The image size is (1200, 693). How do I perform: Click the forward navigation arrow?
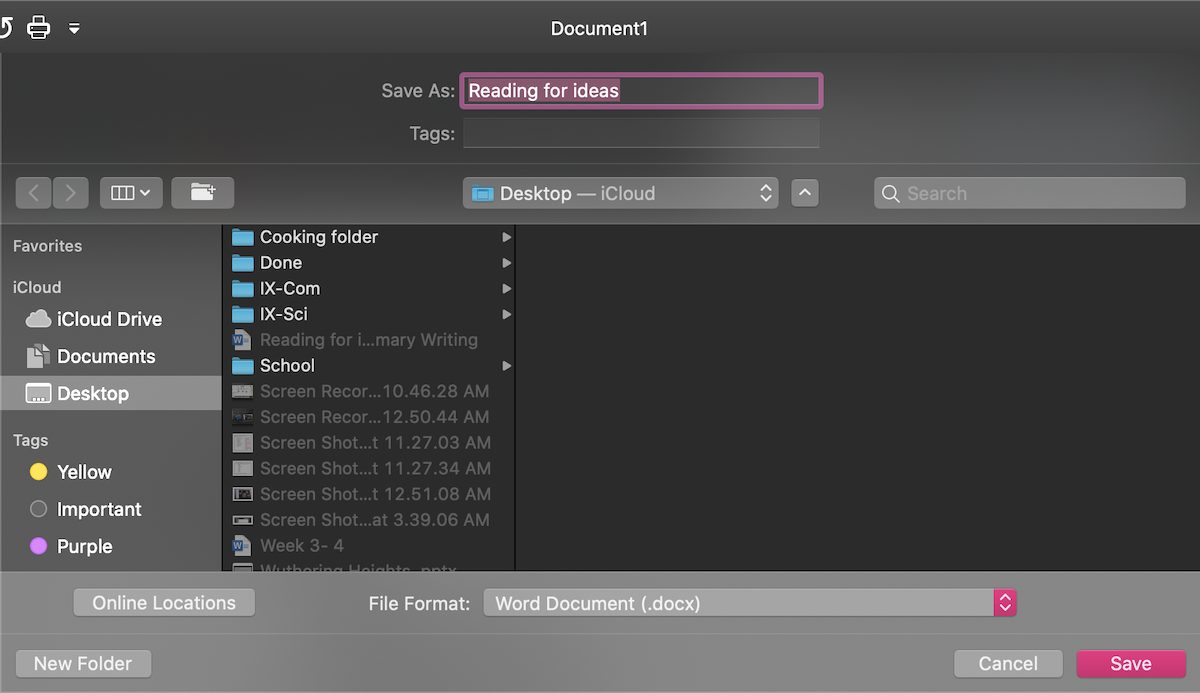tap(70, 193)
